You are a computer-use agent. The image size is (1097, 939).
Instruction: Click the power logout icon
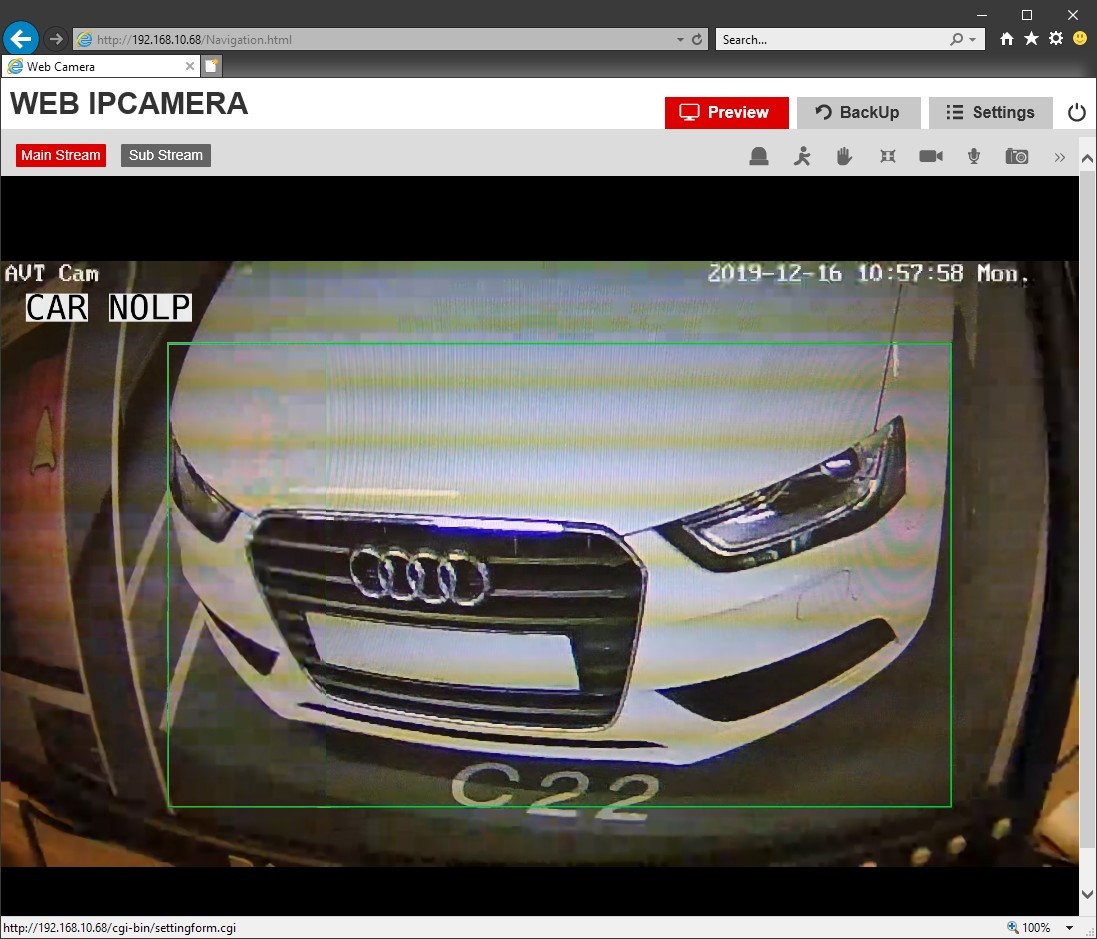pyautogui.click(x=1077, y=113)
